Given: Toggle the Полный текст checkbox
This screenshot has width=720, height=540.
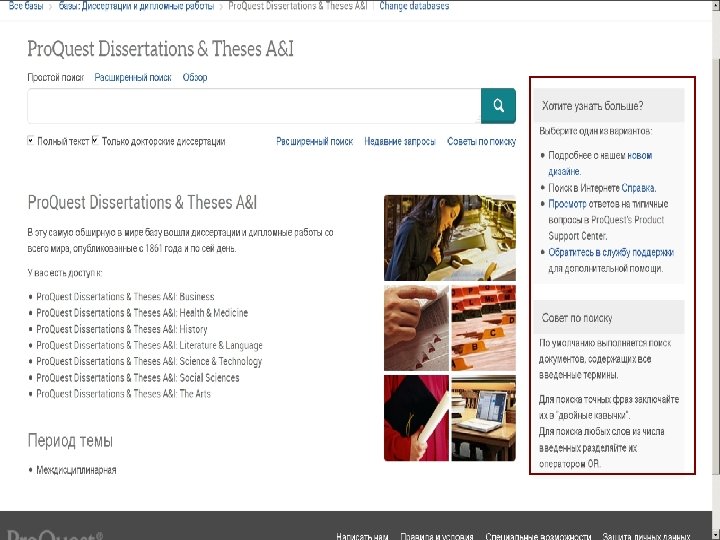Looking at the screenshot, I should coord(30,141).
